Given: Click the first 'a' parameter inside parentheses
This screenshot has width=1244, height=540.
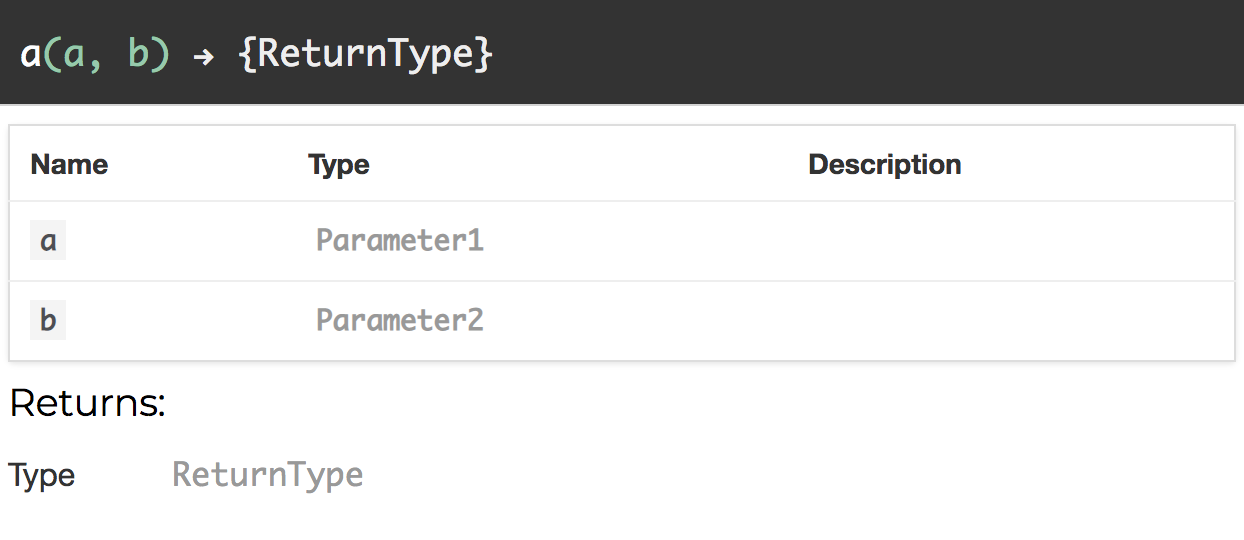Looking at the screenshot, I should [74, 56].
